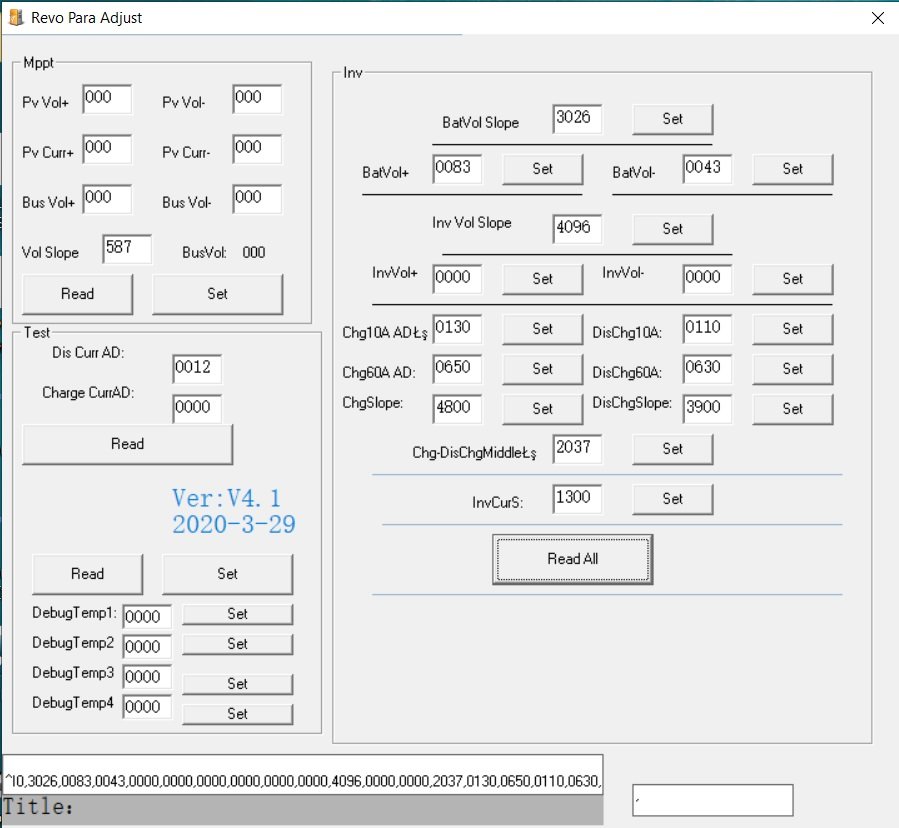Select the Vol Slope input box
Viewport: 899px width, 828px height.
point(127,249)
